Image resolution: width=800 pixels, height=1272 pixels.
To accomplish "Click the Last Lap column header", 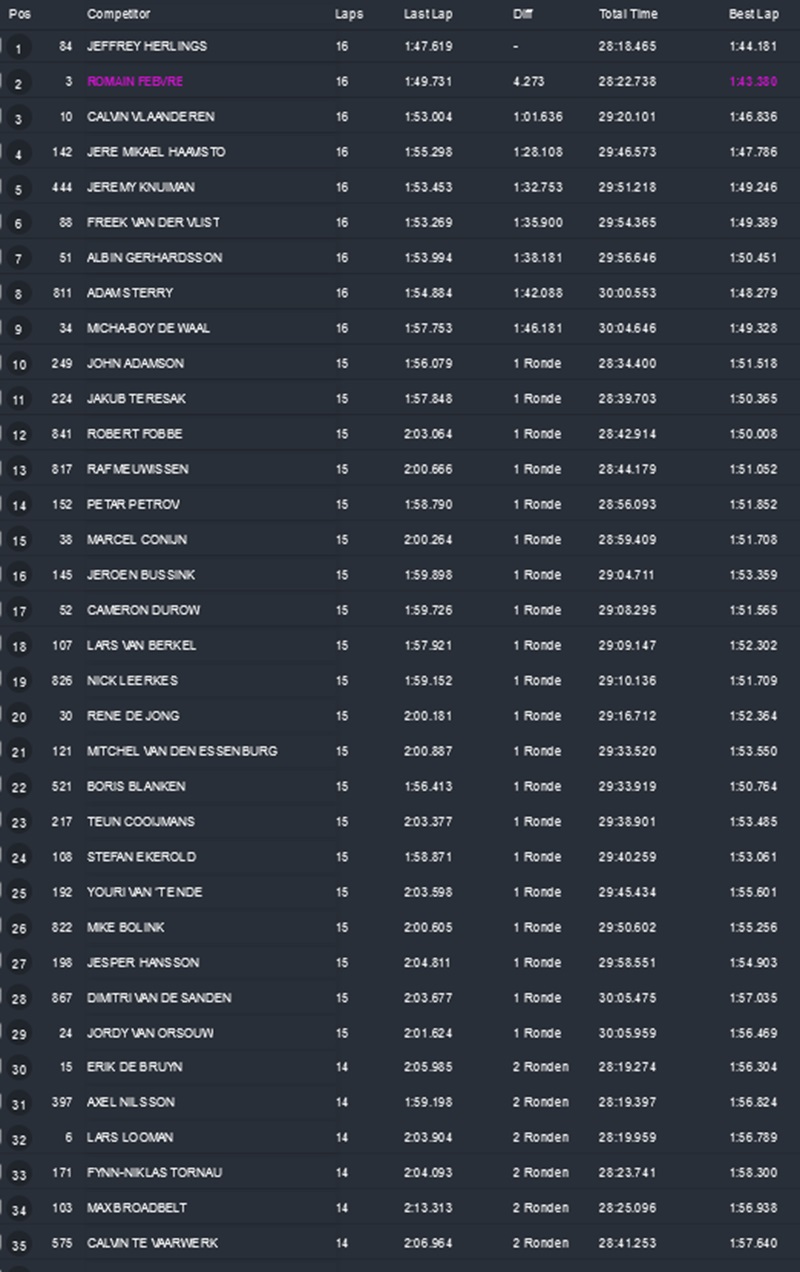I will tap(424, 15).
